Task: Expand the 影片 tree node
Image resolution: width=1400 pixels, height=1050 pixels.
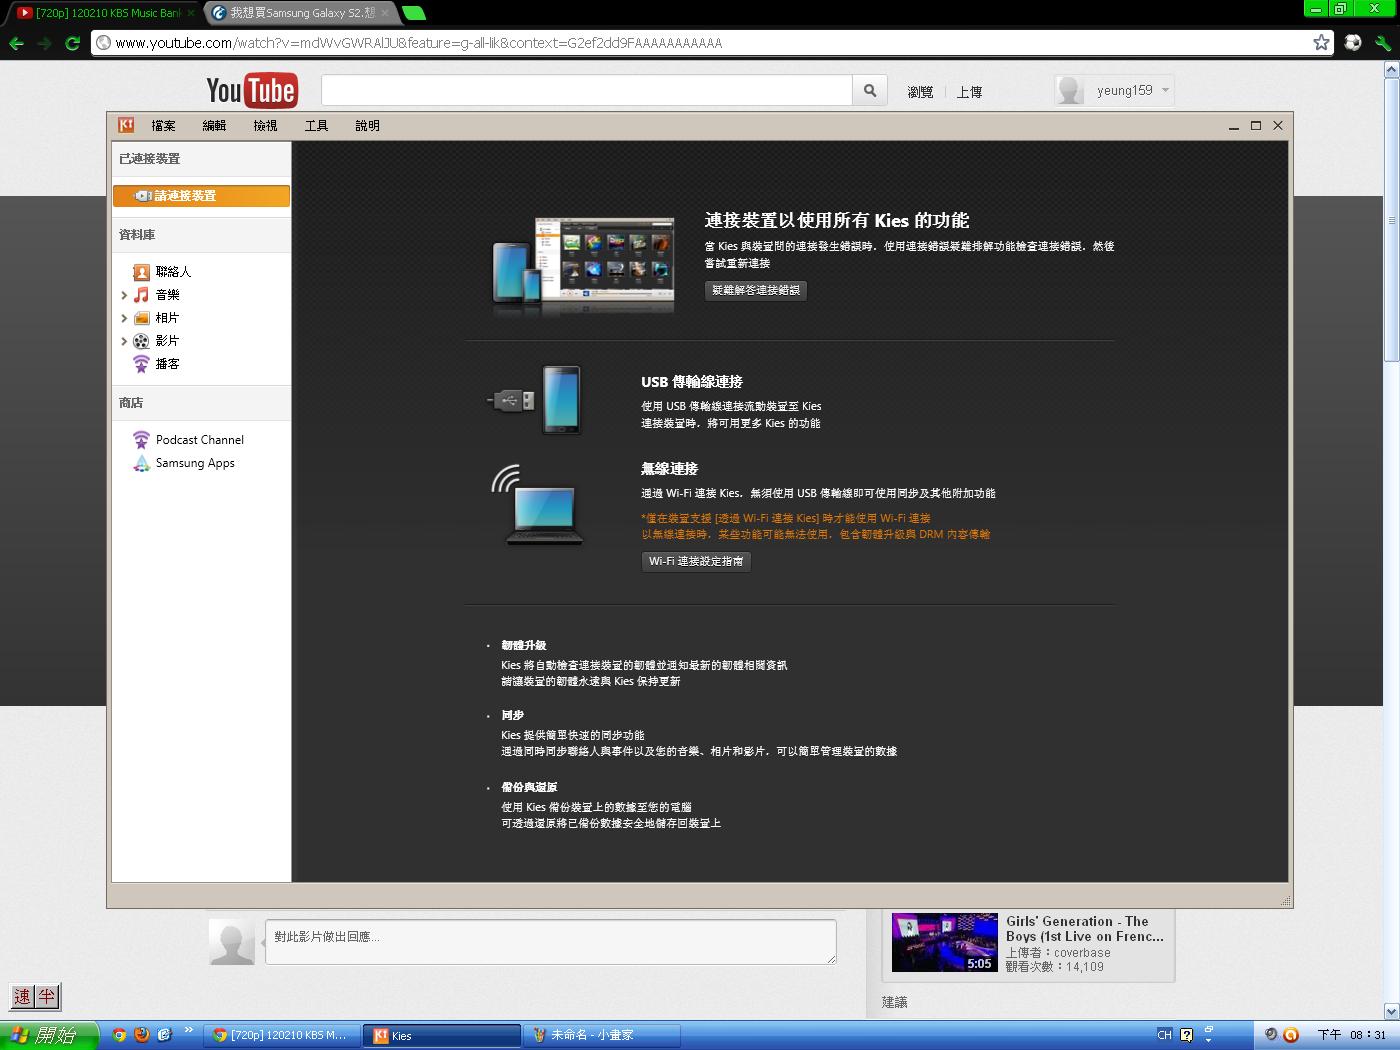Action: coord(124,341)
